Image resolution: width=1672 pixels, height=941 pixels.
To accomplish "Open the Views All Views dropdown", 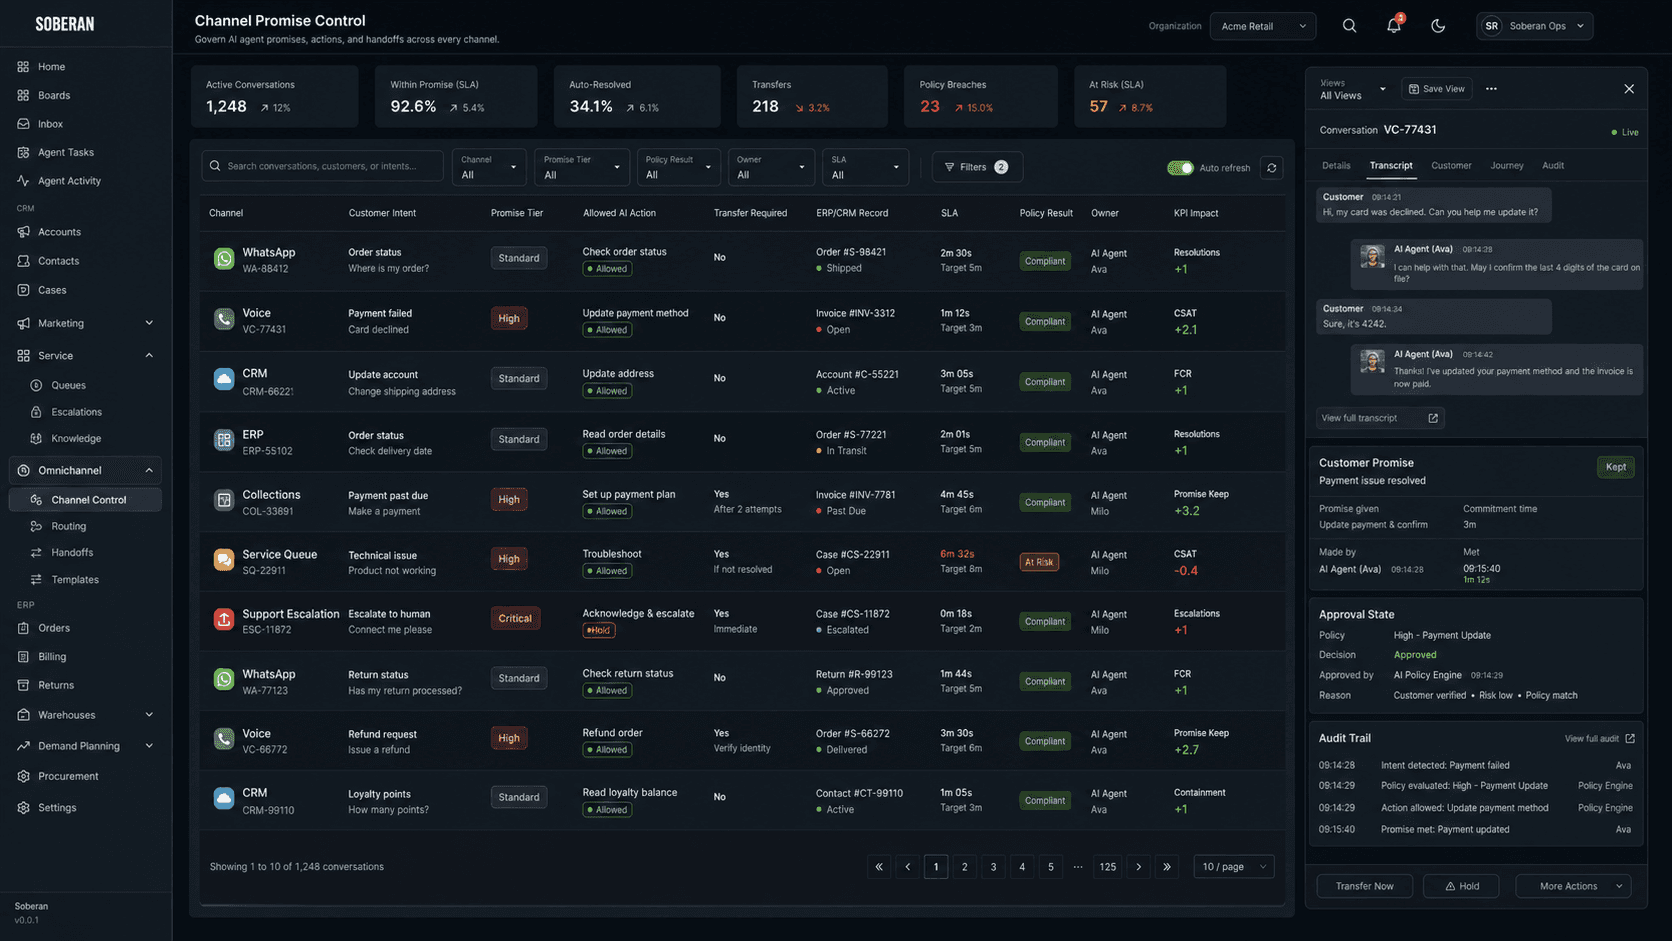I will (1353, 89).
